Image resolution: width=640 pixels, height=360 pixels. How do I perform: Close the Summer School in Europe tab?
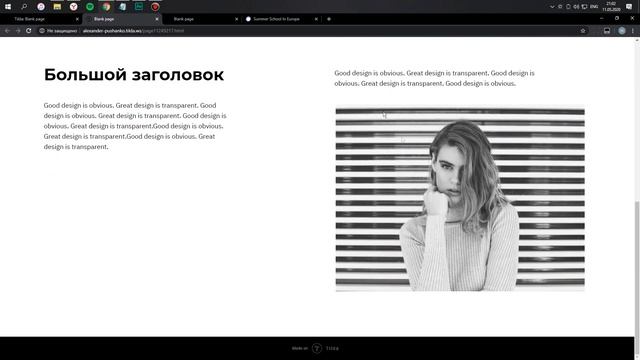point(316,19)
